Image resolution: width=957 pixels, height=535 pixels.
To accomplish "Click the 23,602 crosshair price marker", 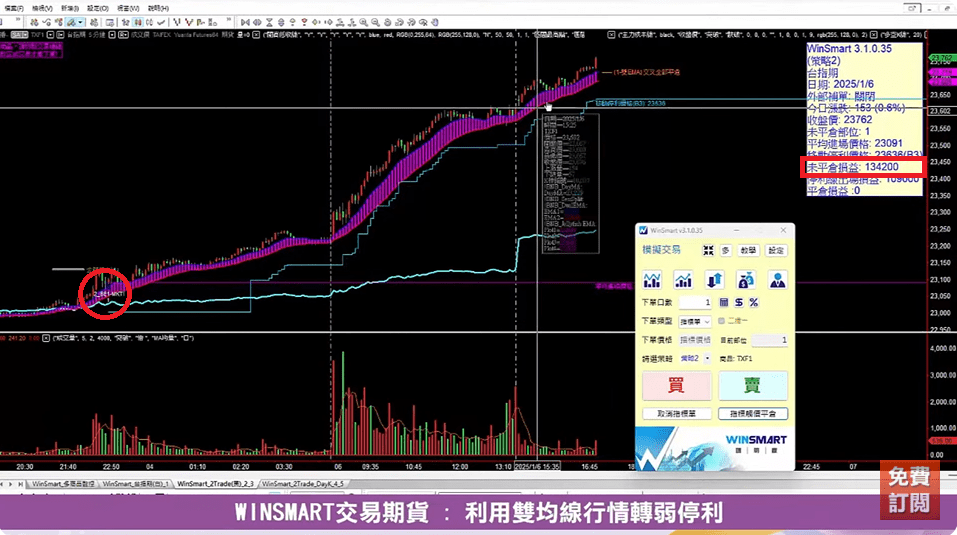I will tap(941, 111).
